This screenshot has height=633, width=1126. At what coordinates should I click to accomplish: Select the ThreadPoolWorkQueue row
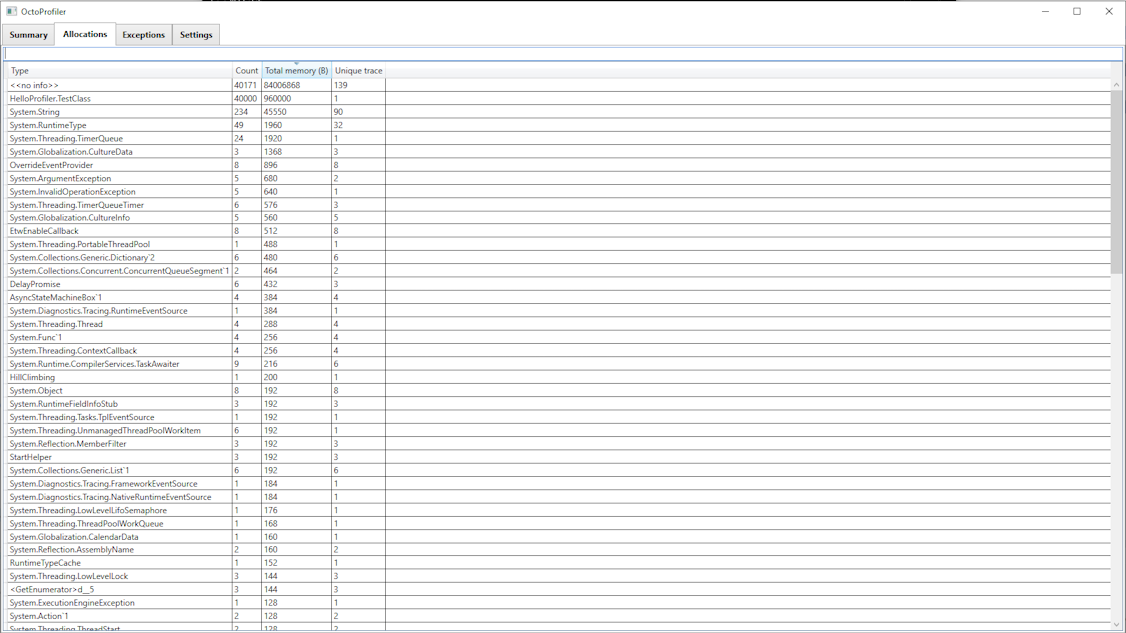(x=559, y=523)
